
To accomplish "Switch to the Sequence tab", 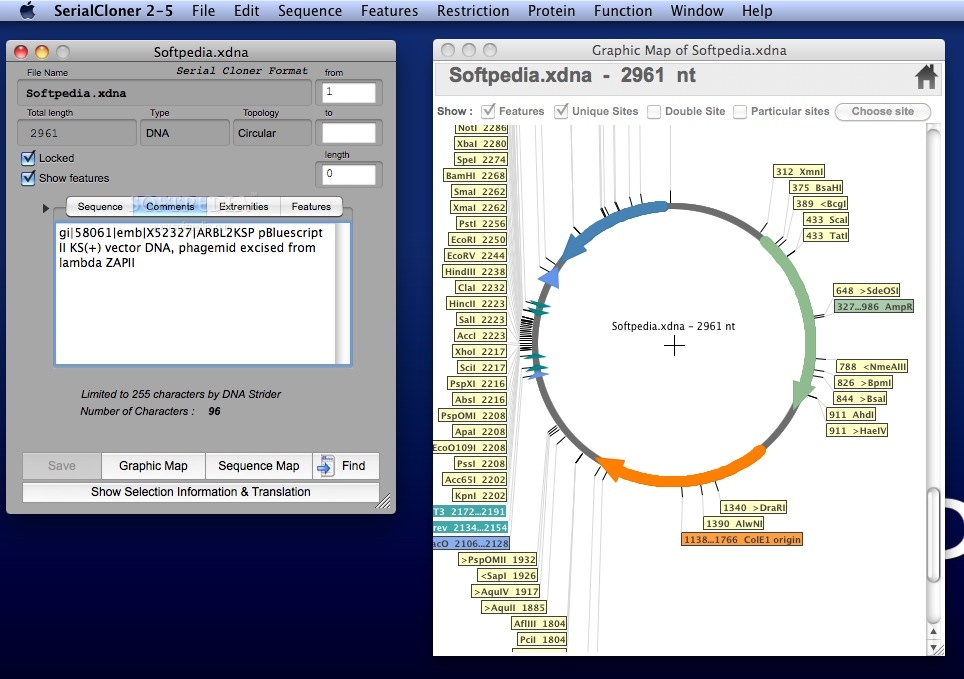I will [100, 207].
